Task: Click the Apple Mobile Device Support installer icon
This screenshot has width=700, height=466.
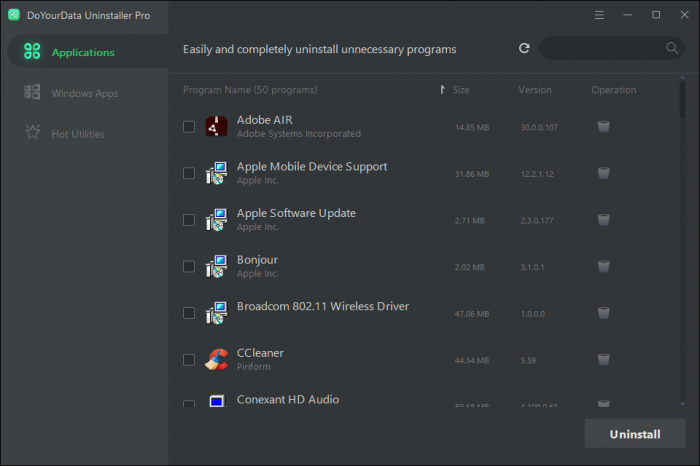Action: click(217, 173)
